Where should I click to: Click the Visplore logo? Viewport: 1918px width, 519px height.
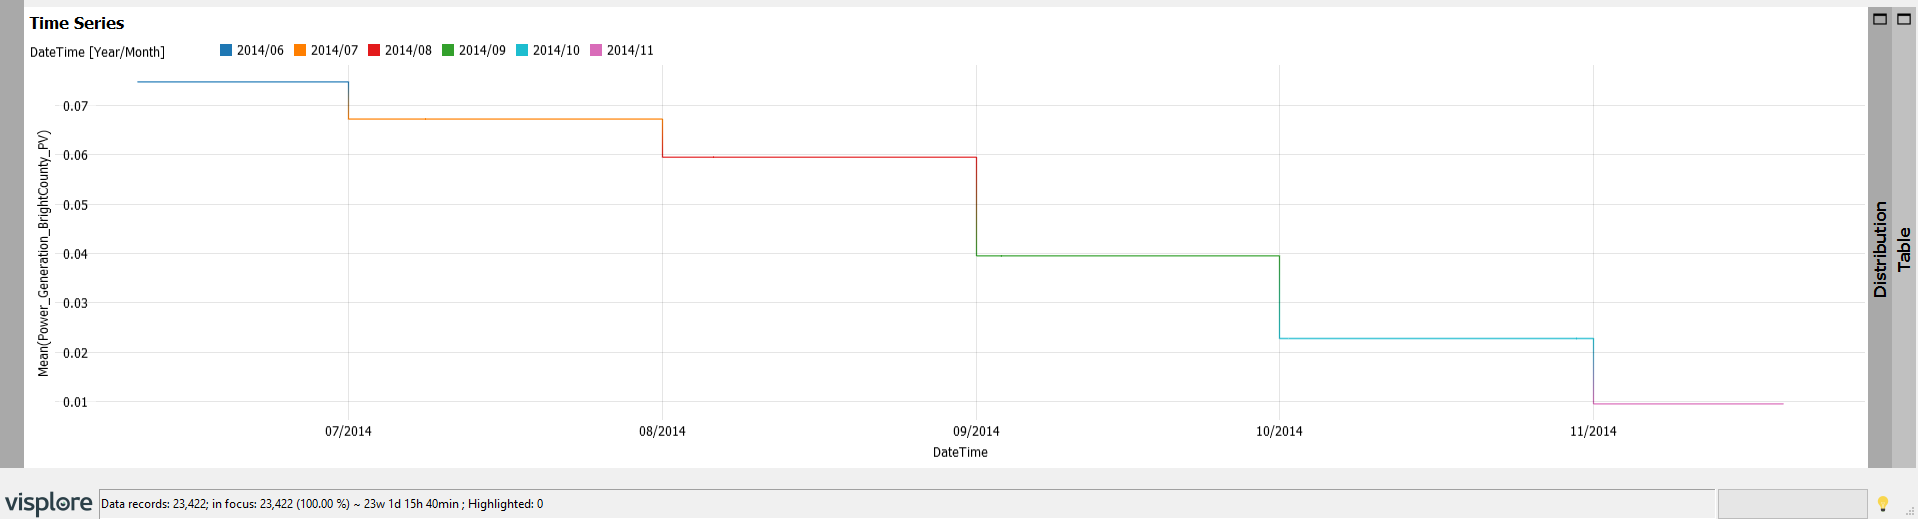pos(49,503)
